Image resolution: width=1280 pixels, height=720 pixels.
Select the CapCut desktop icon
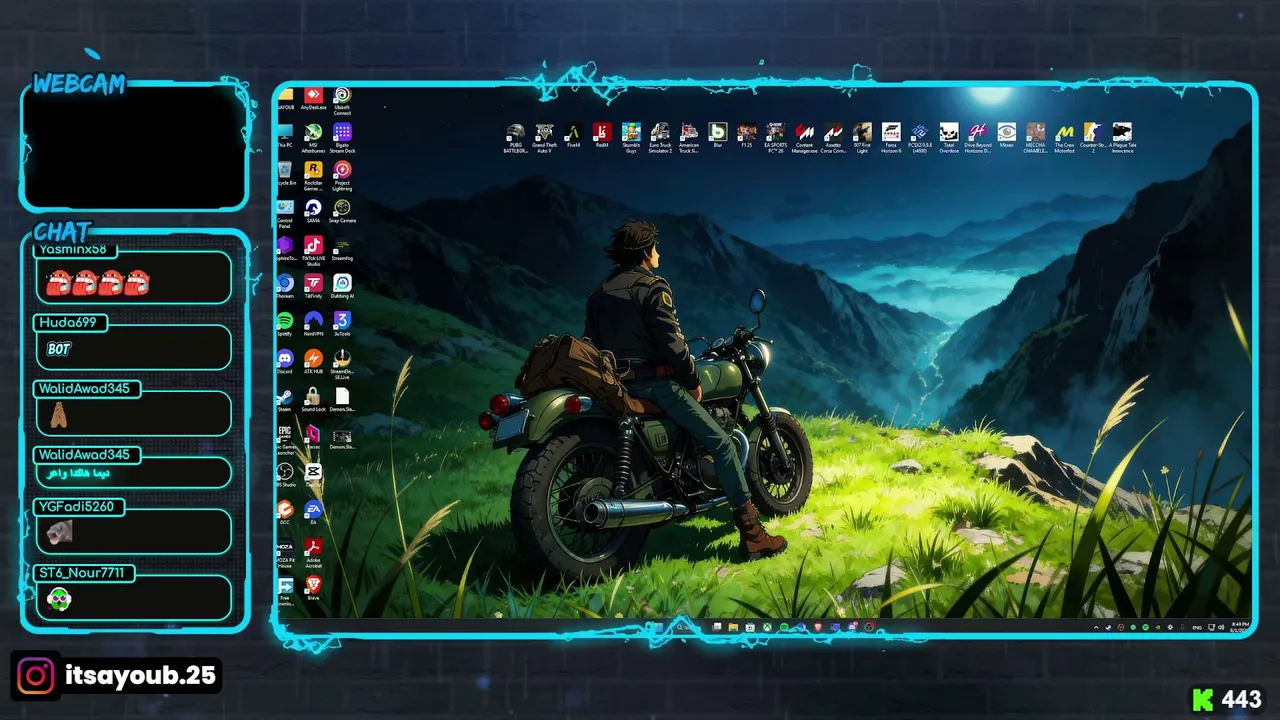(313, 475)
